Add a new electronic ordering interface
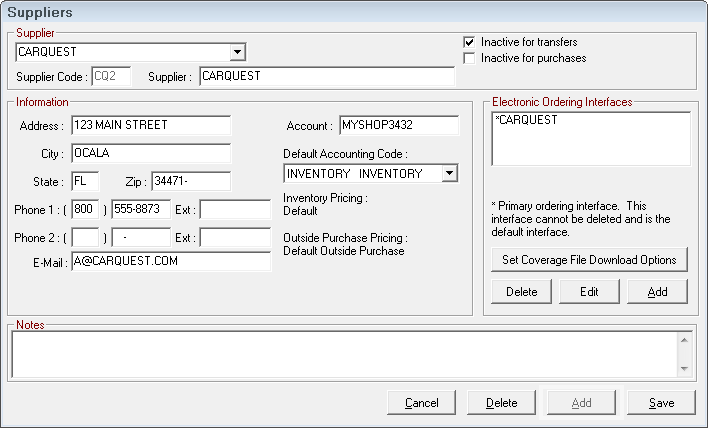Viewport: 708px width, 428px height. (x=657, y=292)
